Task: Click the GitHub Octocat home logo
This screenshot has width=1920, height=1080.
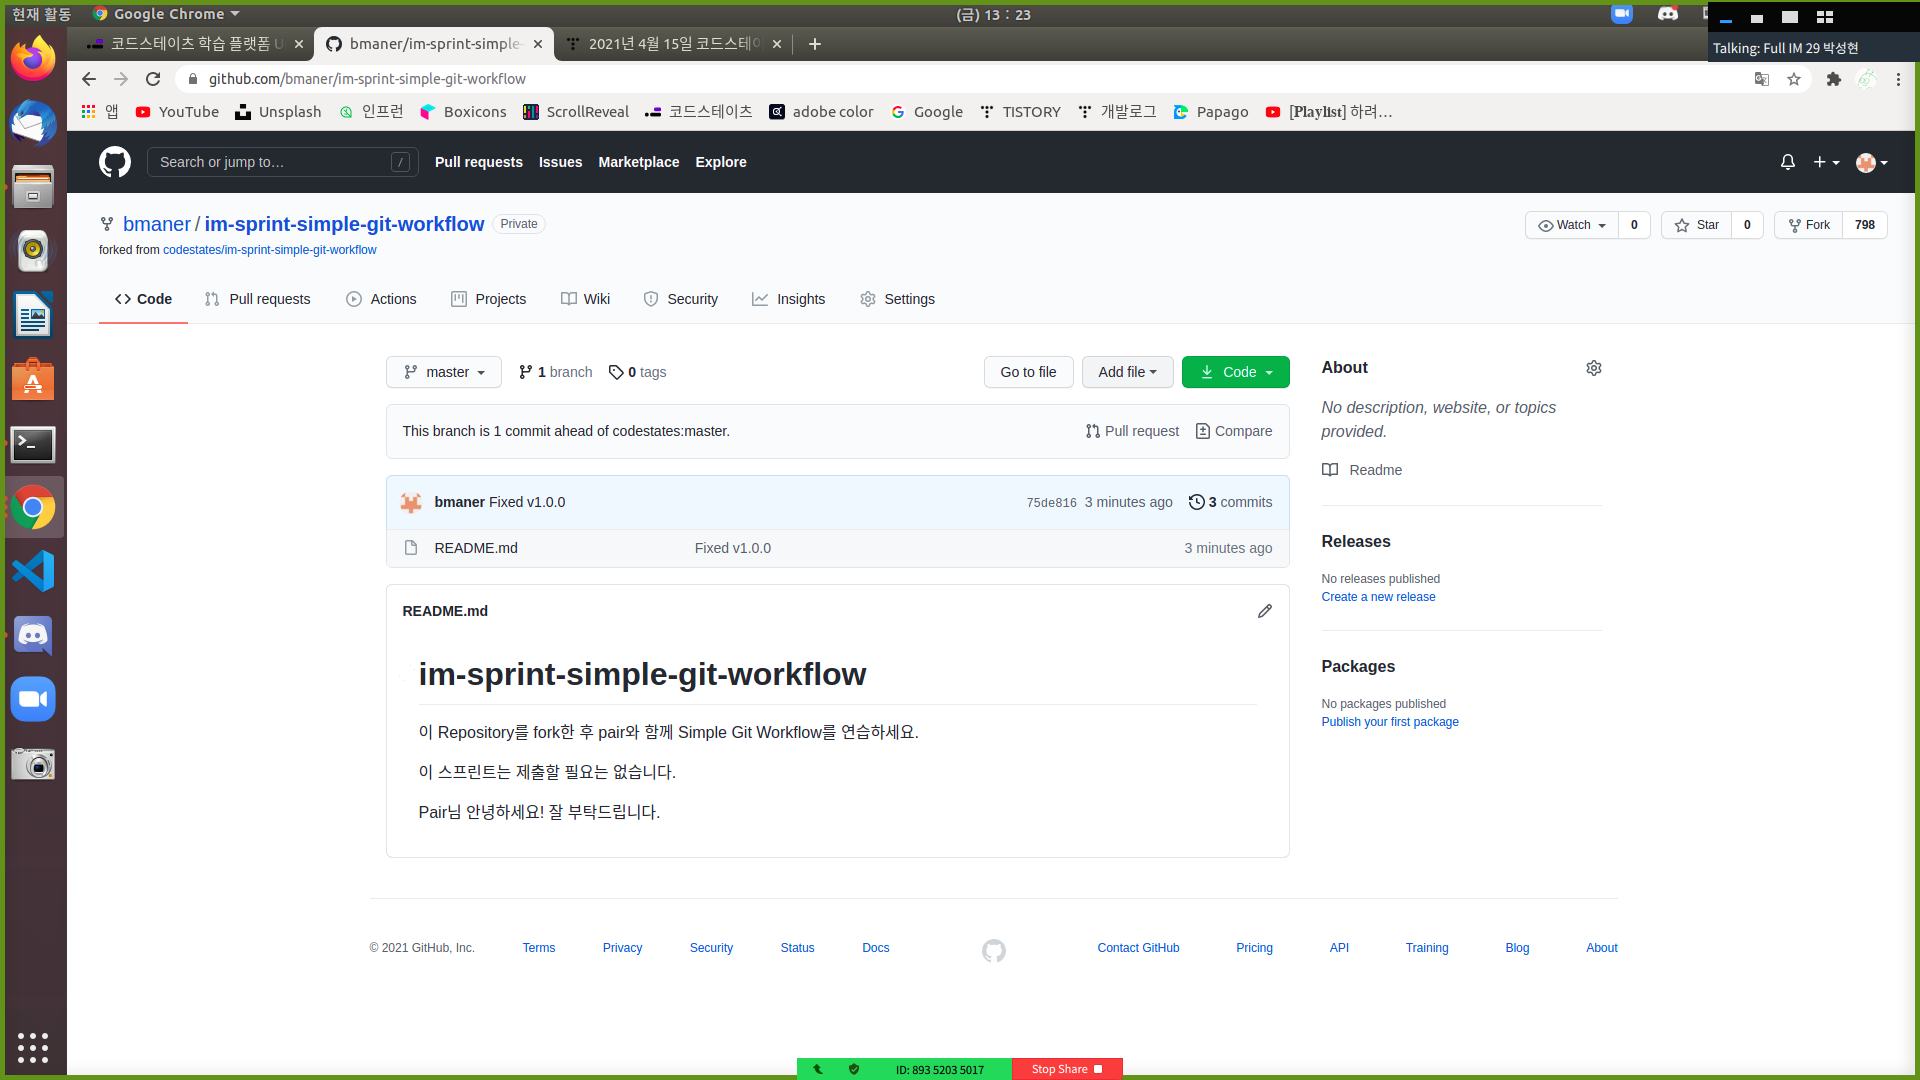Action: point(115,162)
